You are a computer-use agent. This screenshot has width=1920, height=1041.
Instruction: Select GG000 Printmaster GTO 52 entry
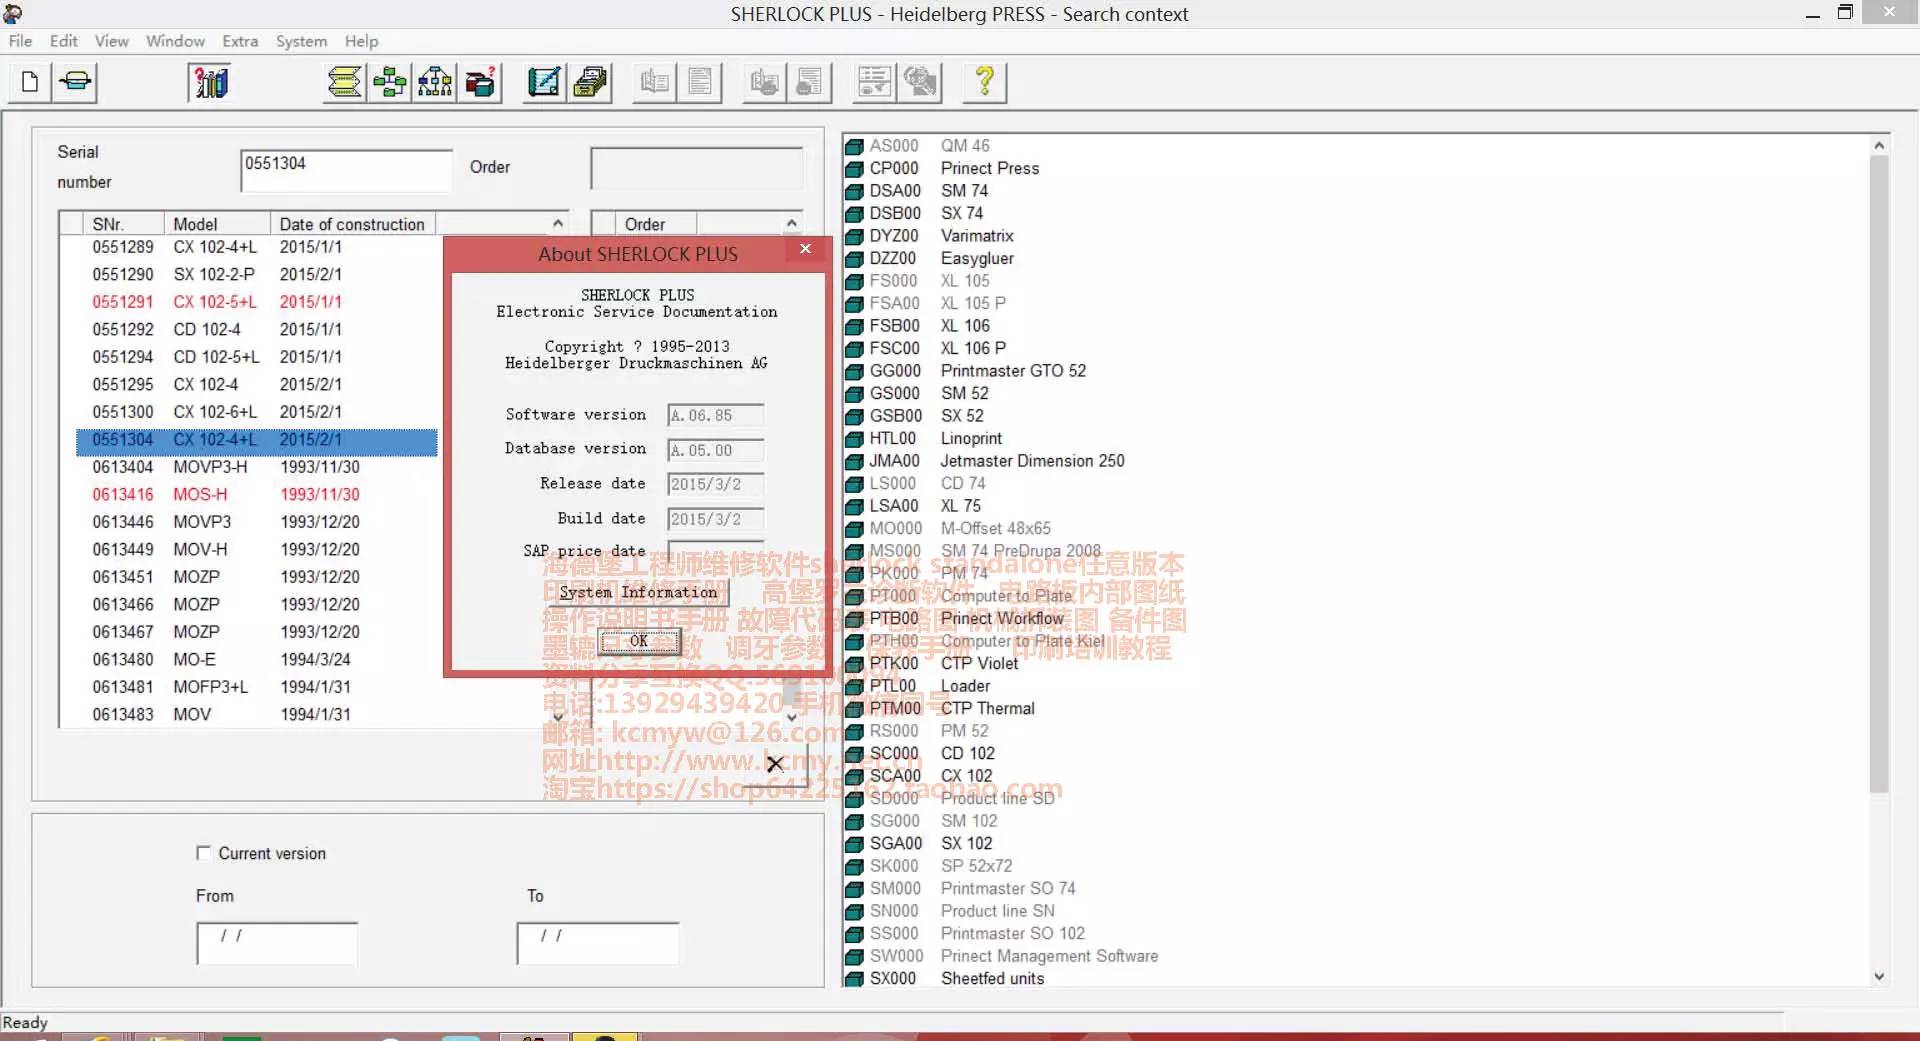[966, 371]
